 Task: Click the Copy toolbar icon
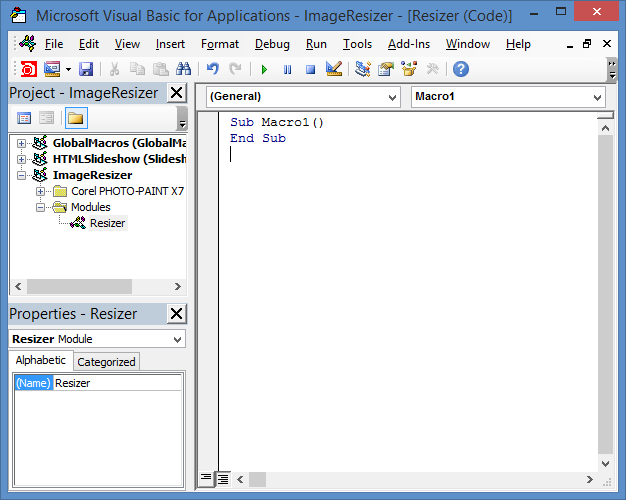[138, 69]
